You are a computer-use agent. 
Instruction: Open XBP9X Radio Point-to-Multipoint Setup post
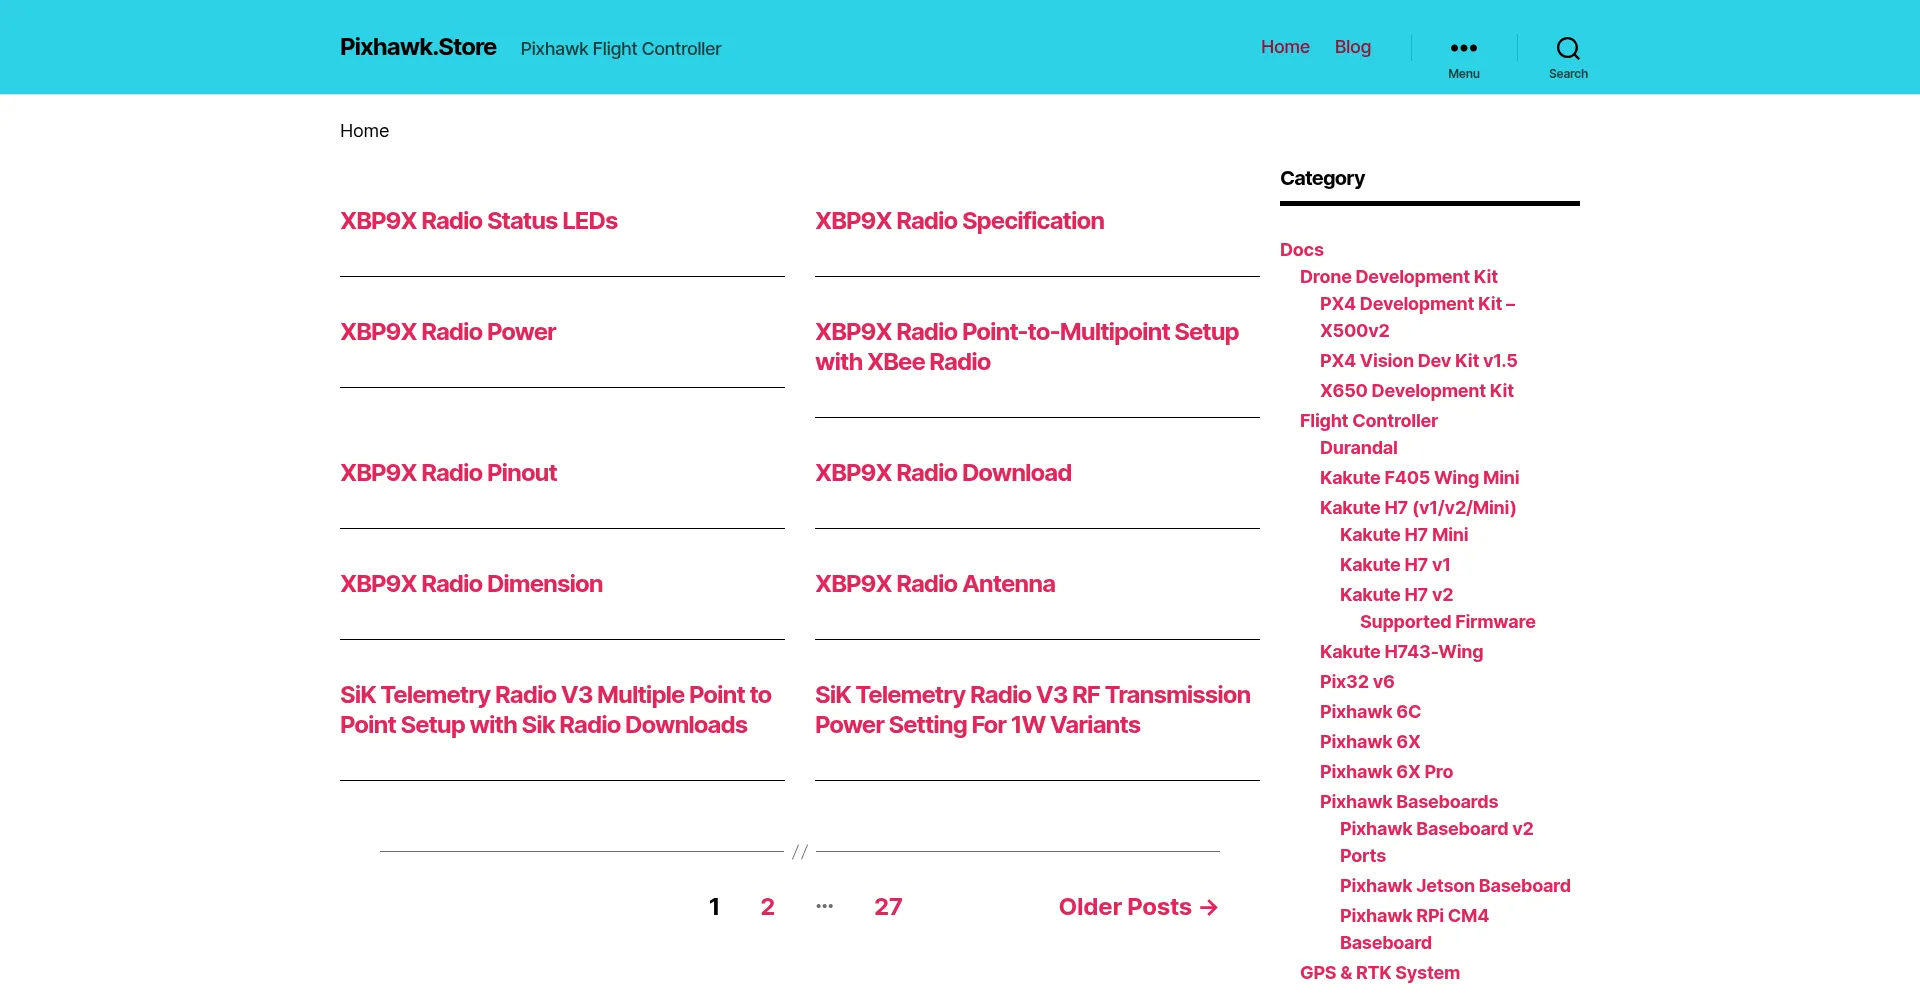pyautogui.click(x=1027, y=347)
